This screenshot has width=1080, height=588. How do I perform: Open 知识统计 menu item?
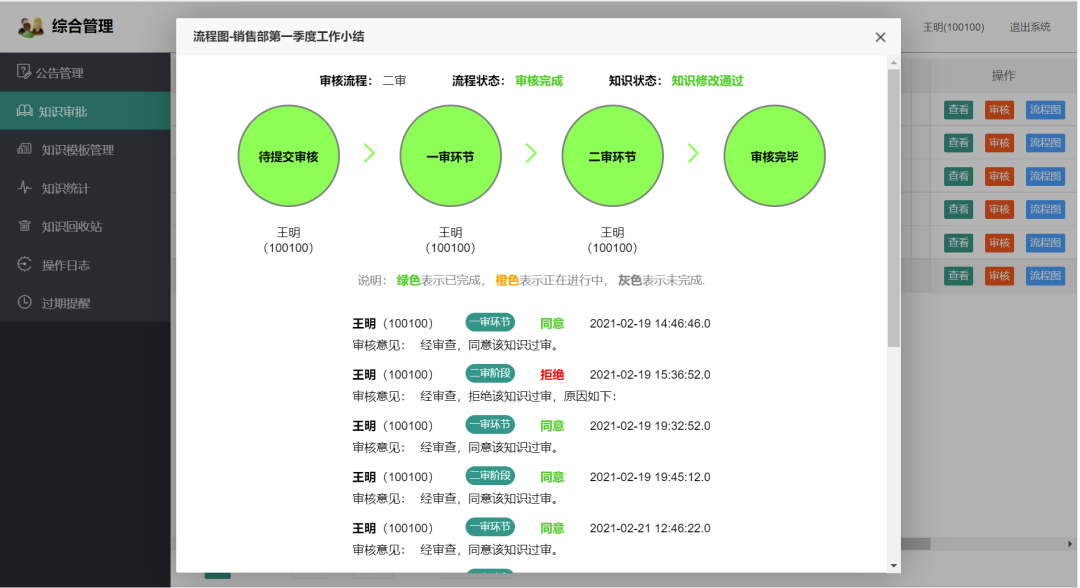click(x=72, y=188)
